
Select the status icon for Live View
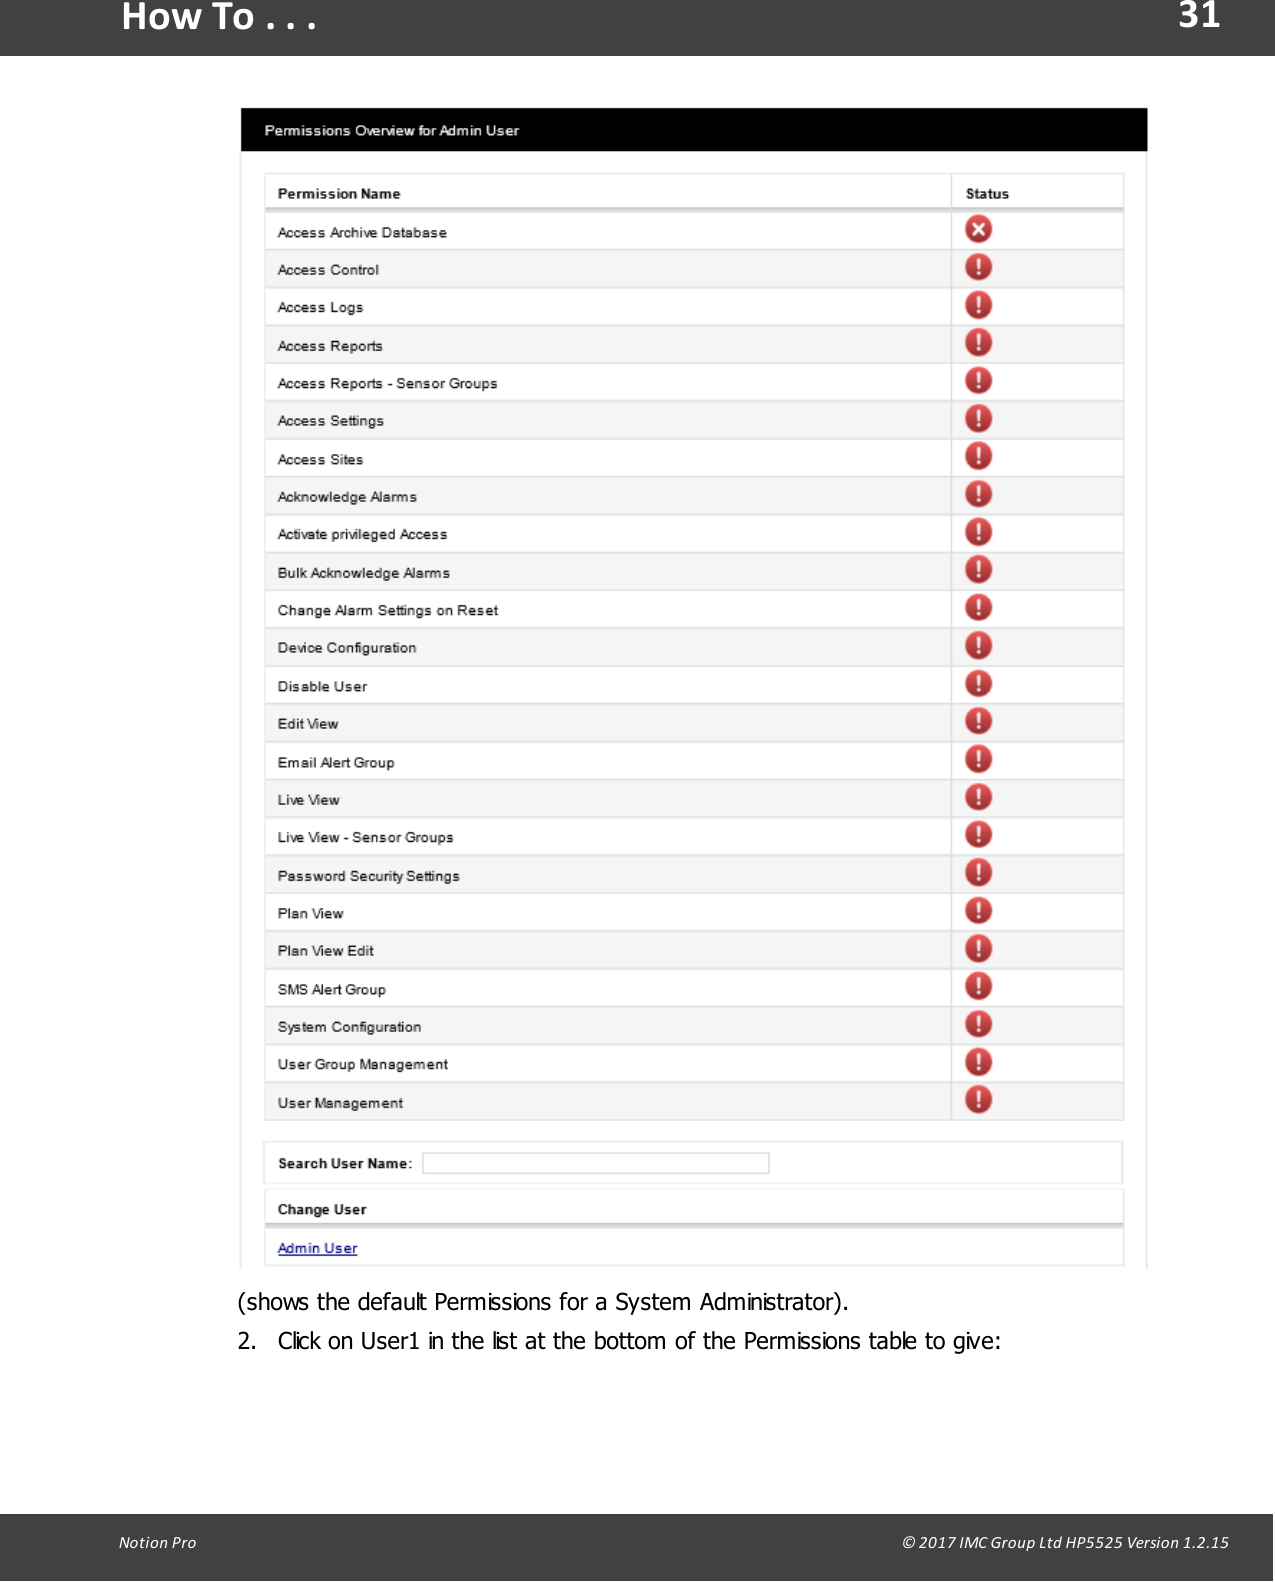click(978, 797)
